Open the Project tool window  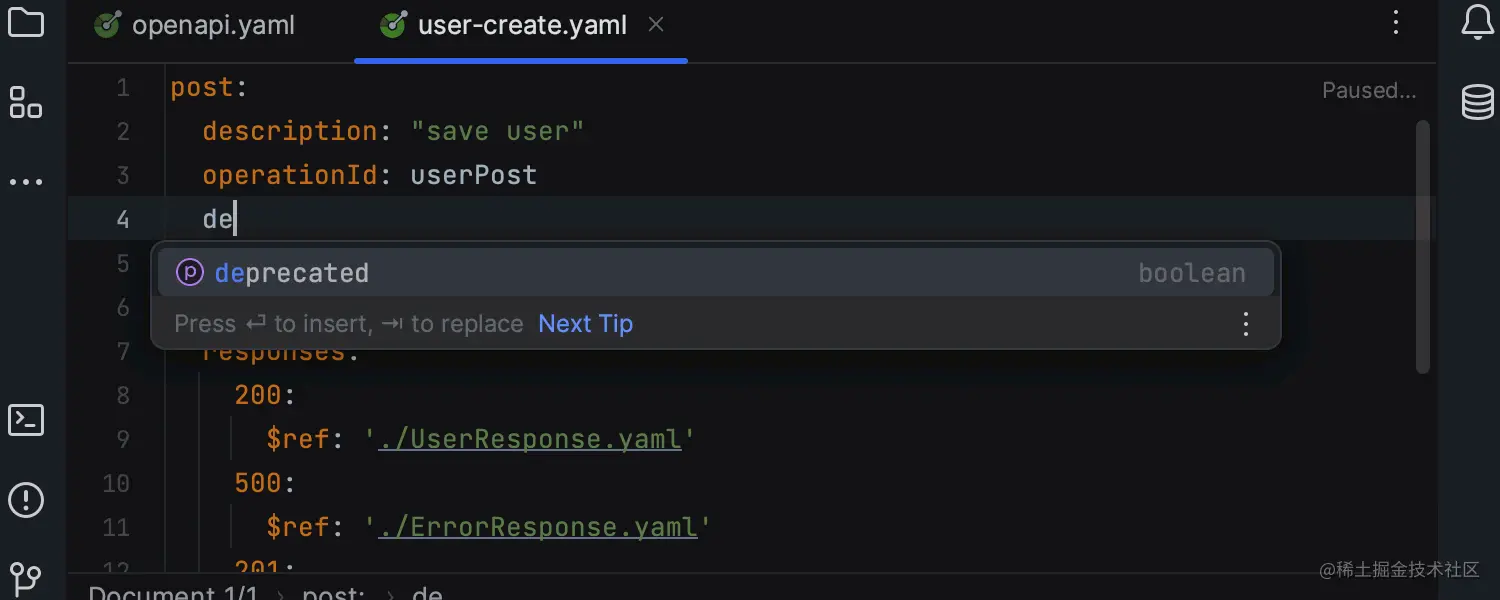[25, 24]
